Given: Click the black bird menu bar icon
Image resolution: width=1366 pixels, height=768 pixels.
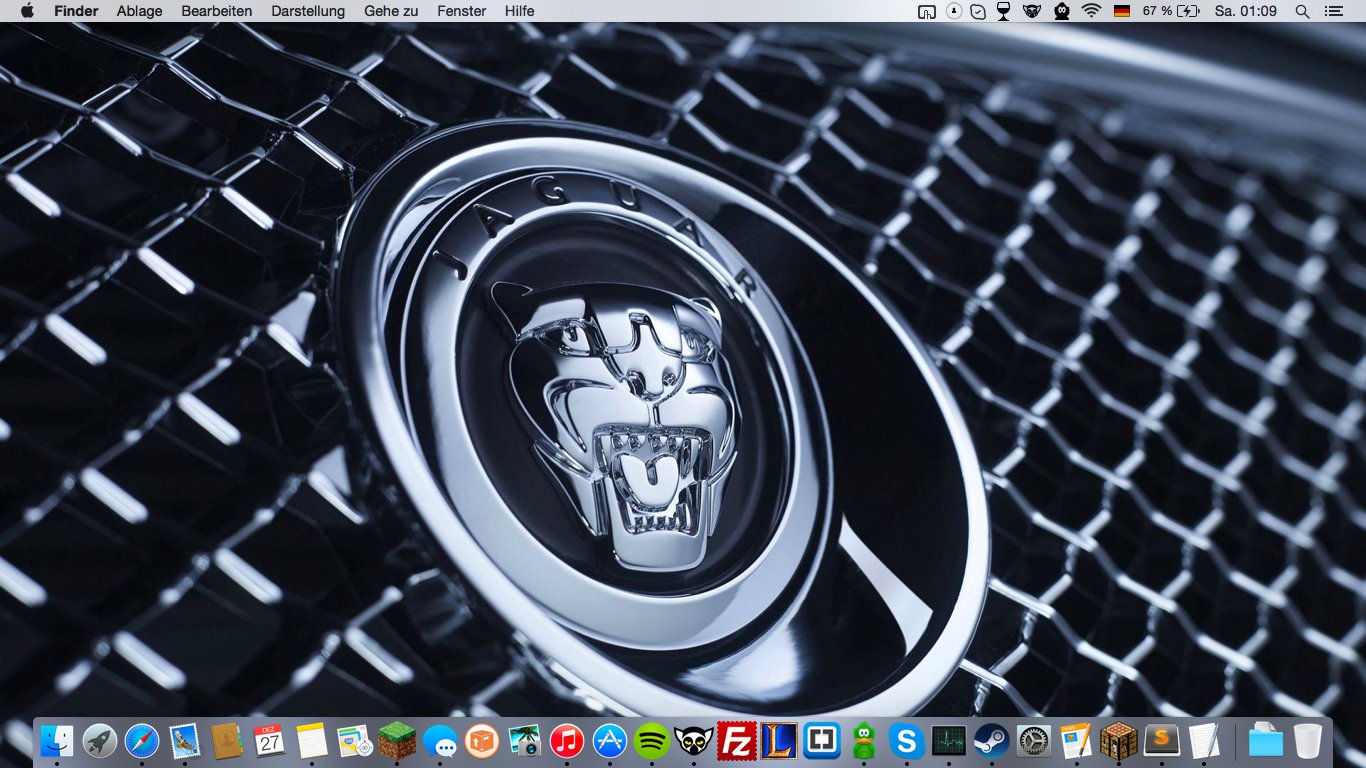Looking at the screenshot, I should pyautogui.click(x=1062, y=11).
